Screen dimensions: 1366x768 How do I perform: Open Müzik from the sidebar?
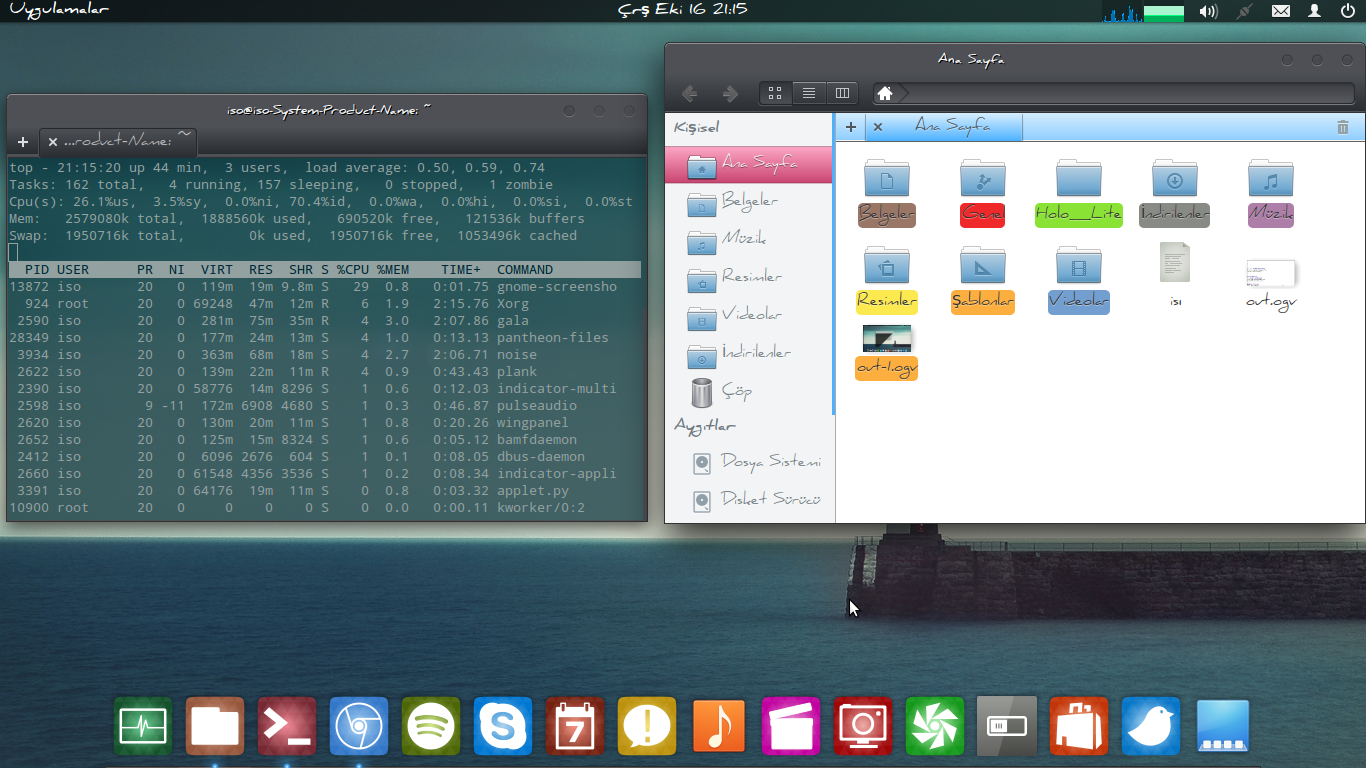[x=748, y=240]
